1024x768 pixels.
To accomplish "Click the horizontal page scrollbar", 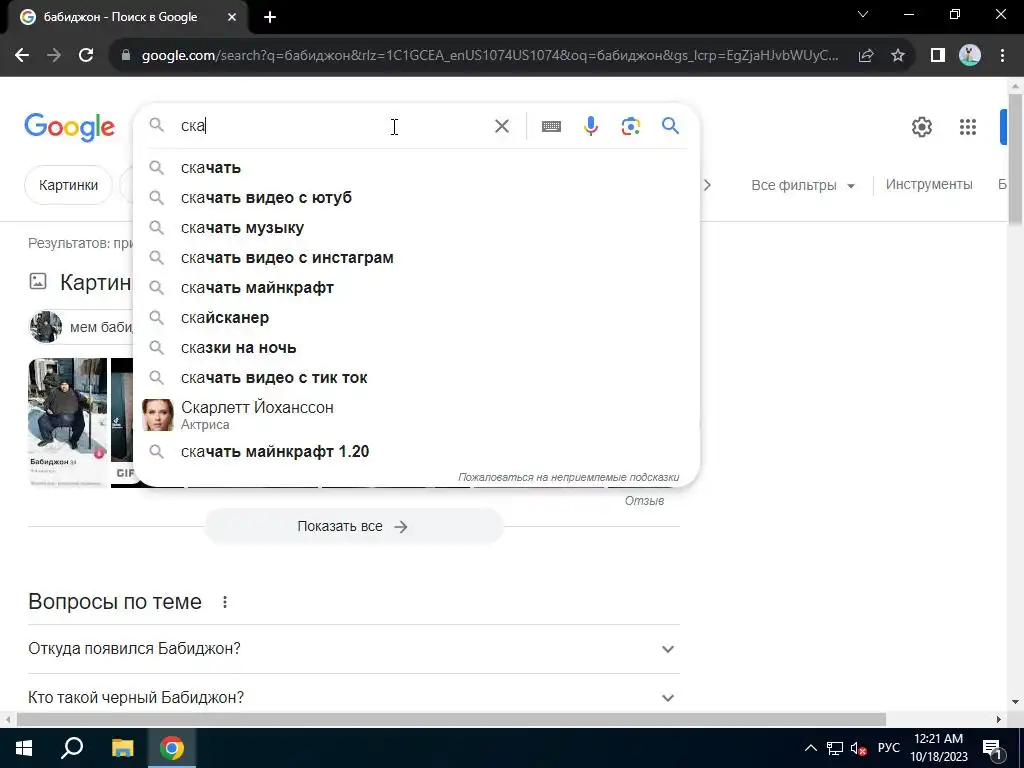I will [x=451, y=720].
